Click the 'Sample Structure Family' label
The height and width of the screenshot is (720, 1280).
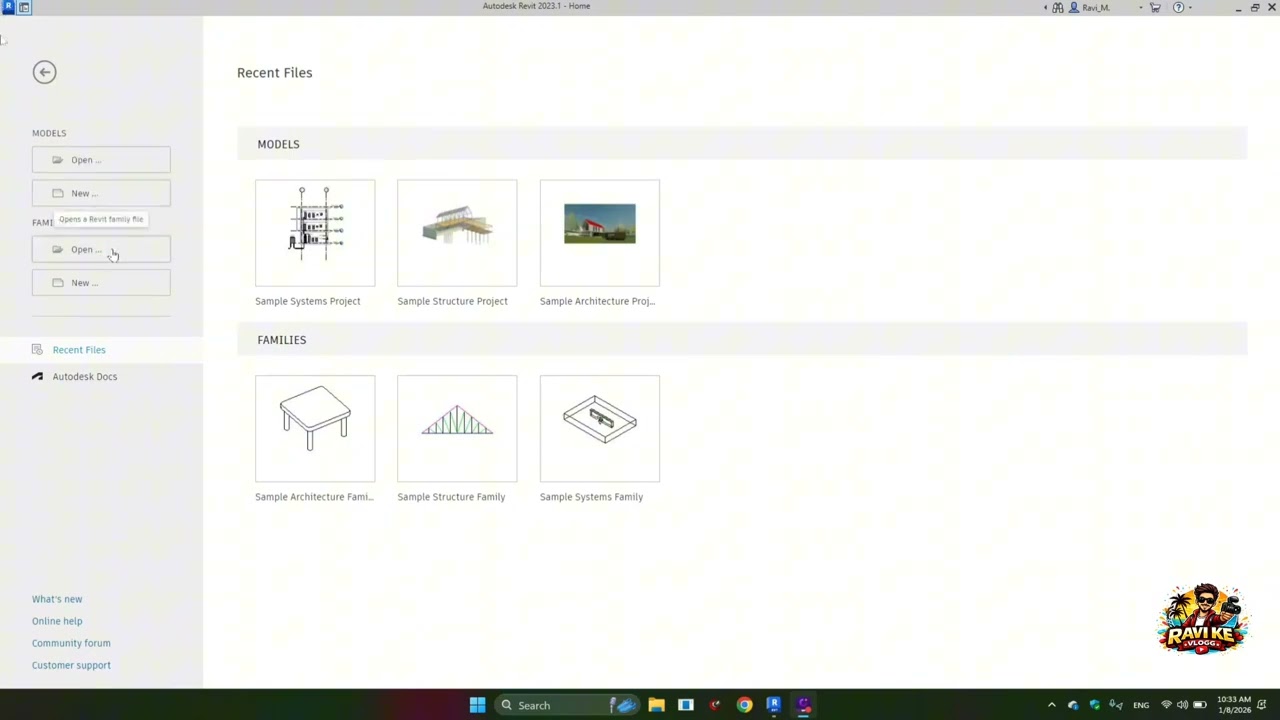pyautogui.click(x=451, y=497)
